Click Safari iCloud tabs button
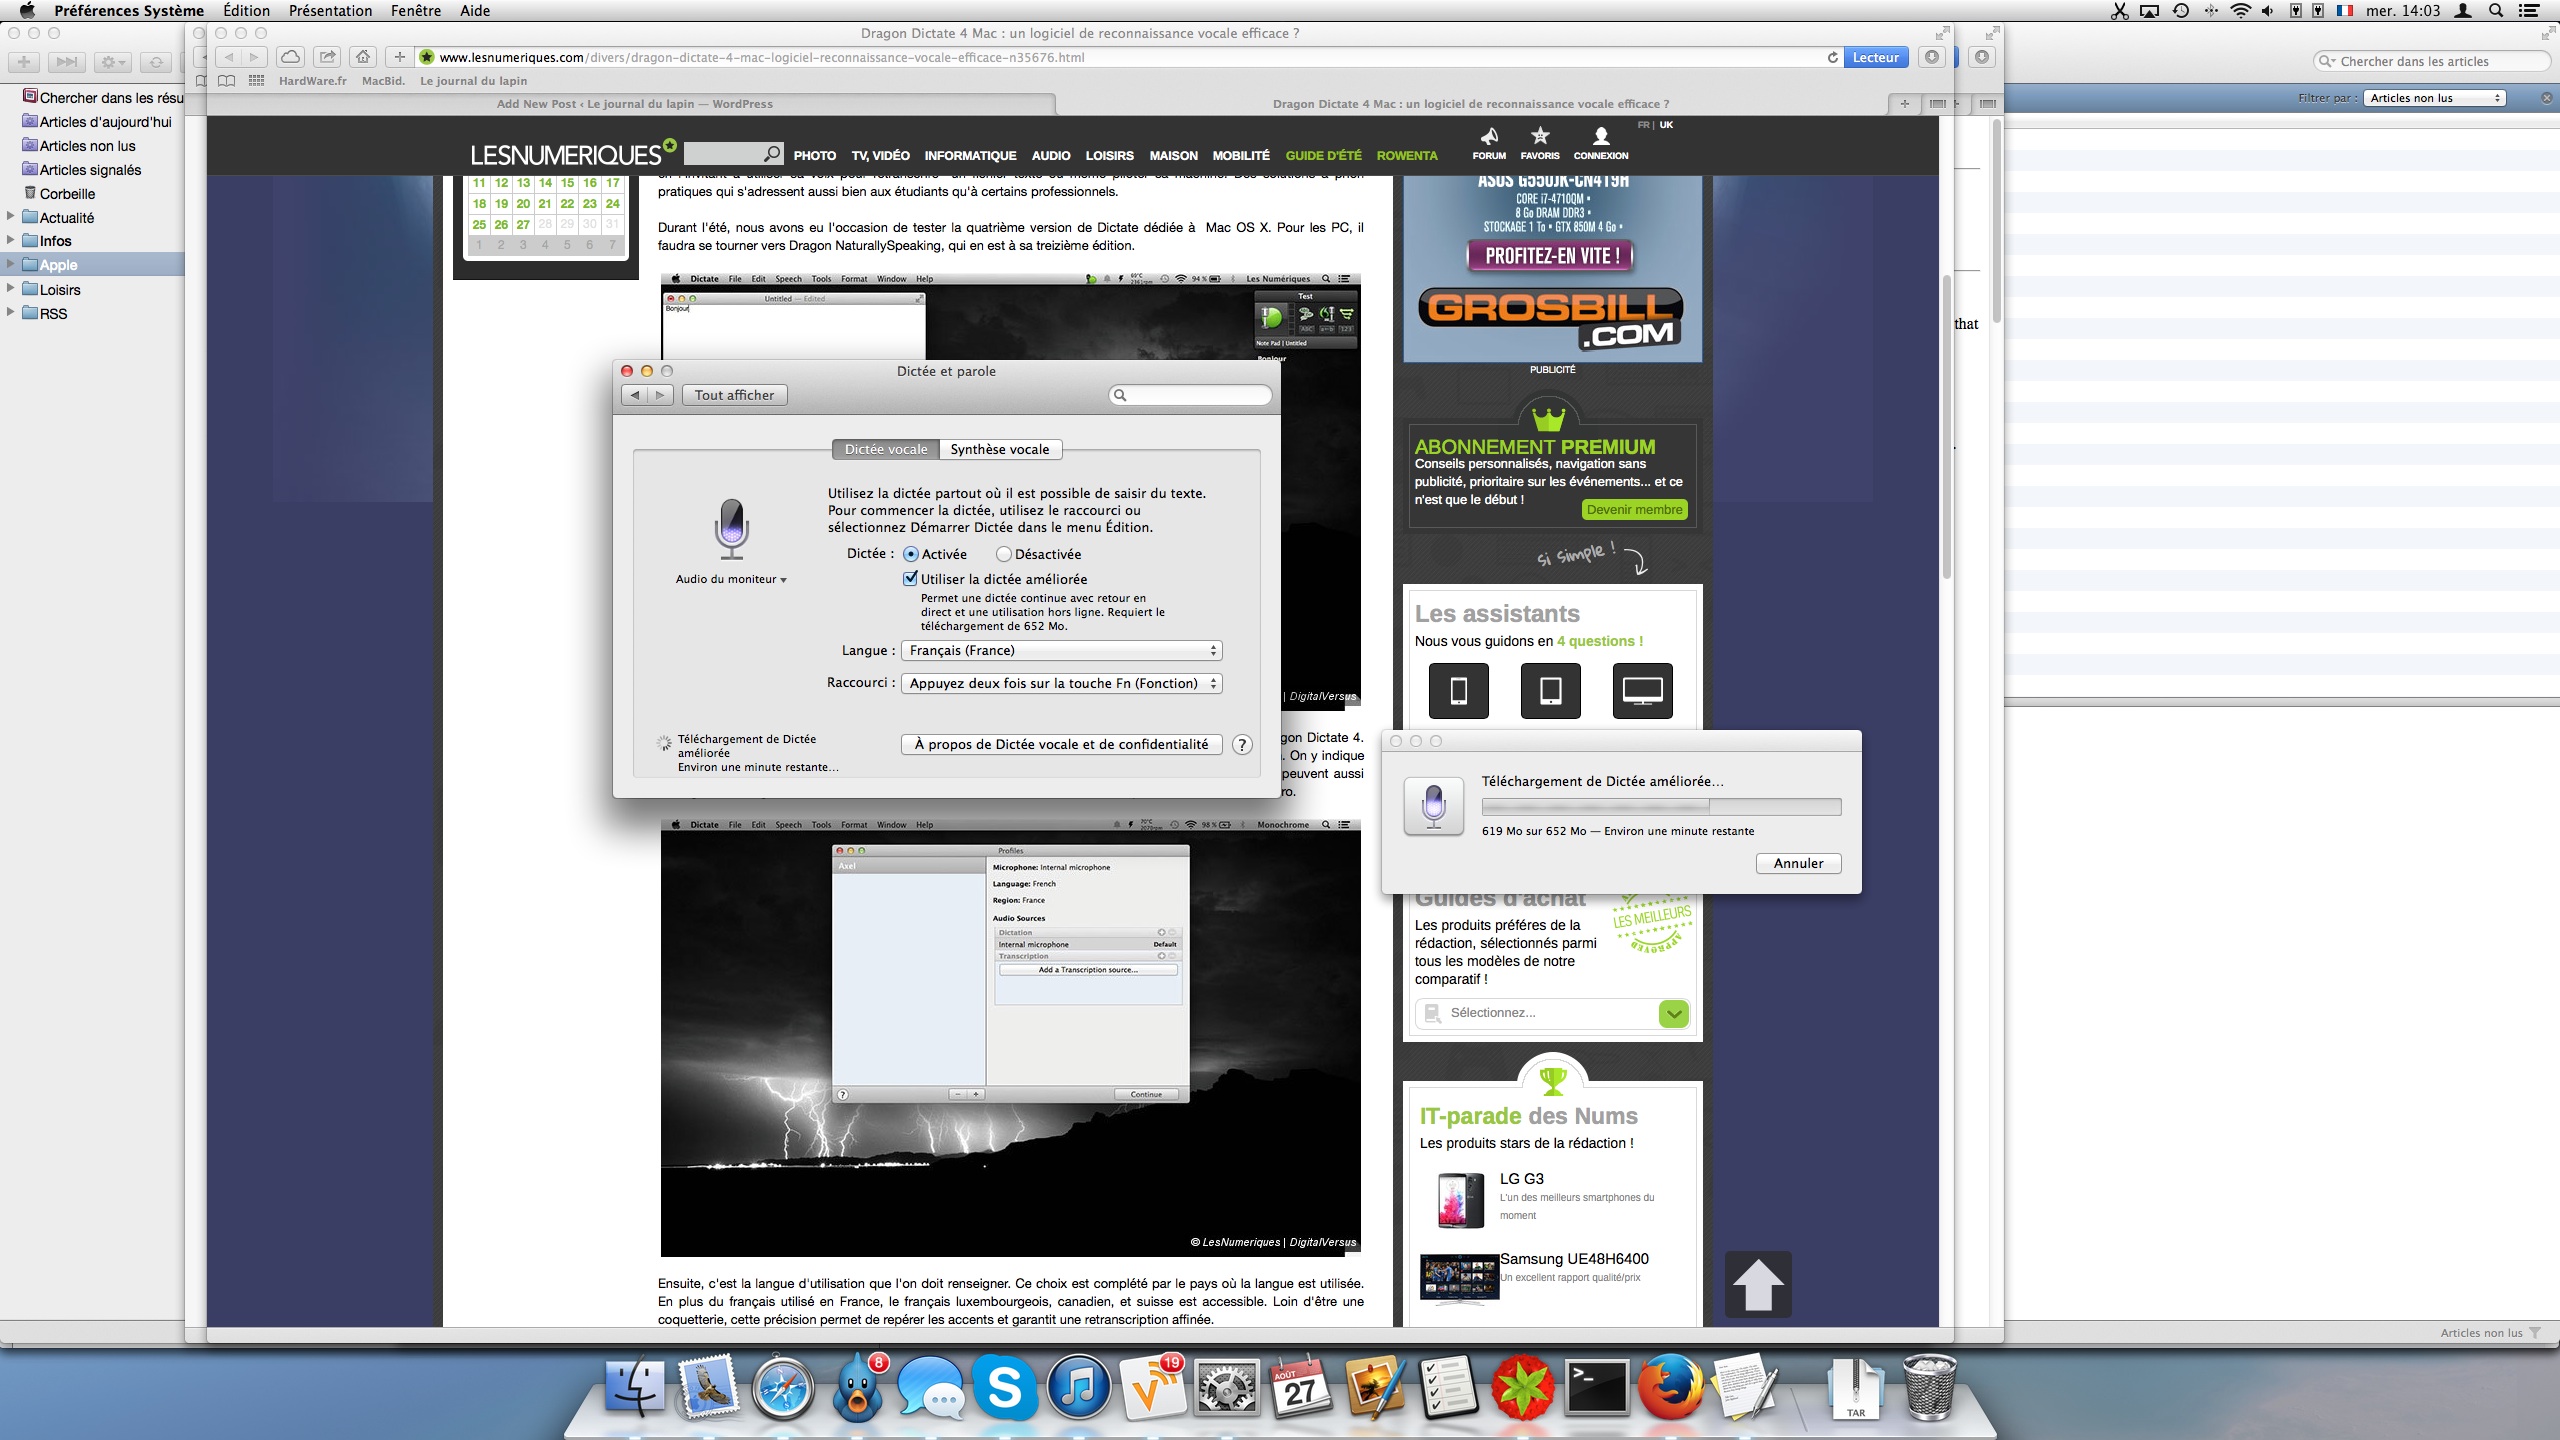Screen dimensions: 2560x1440 (x=290, y=57)
